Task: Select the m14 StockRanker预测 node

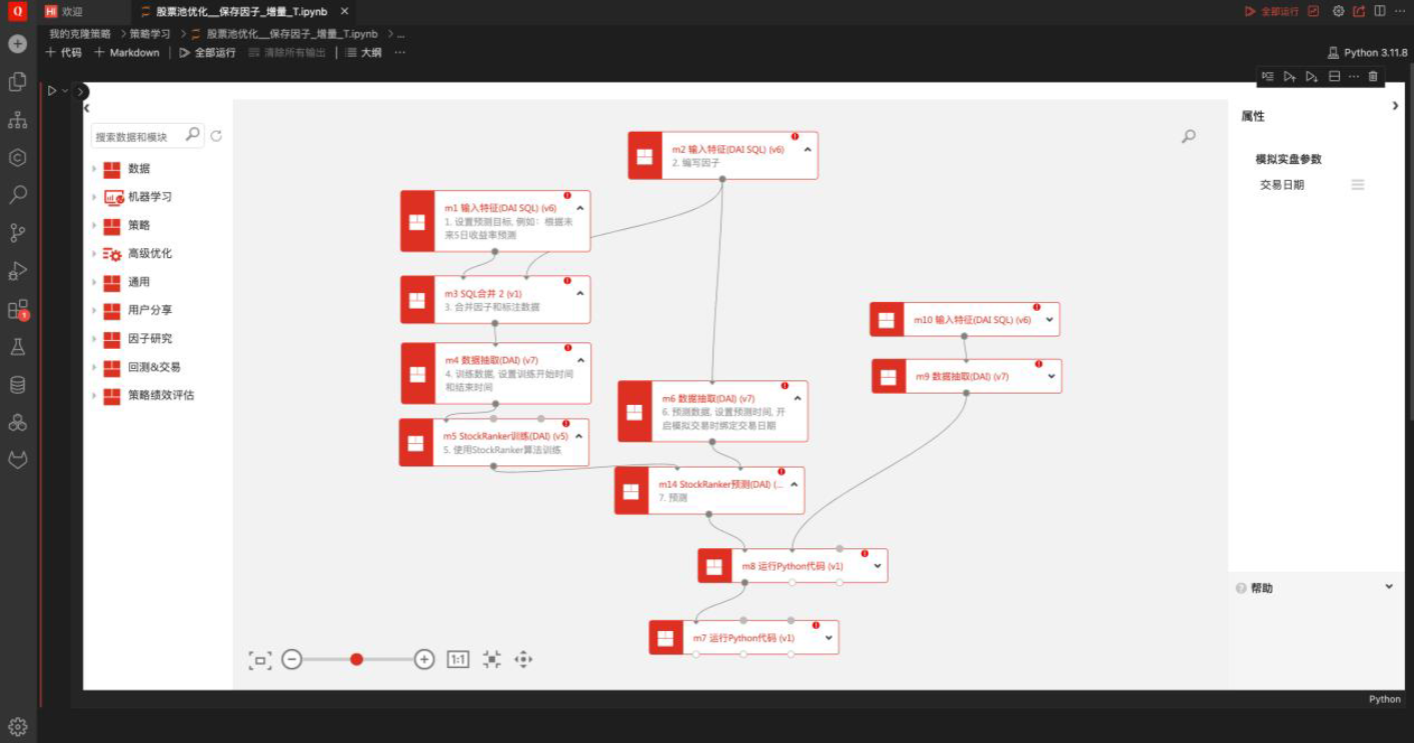Action: coord(709,490)
